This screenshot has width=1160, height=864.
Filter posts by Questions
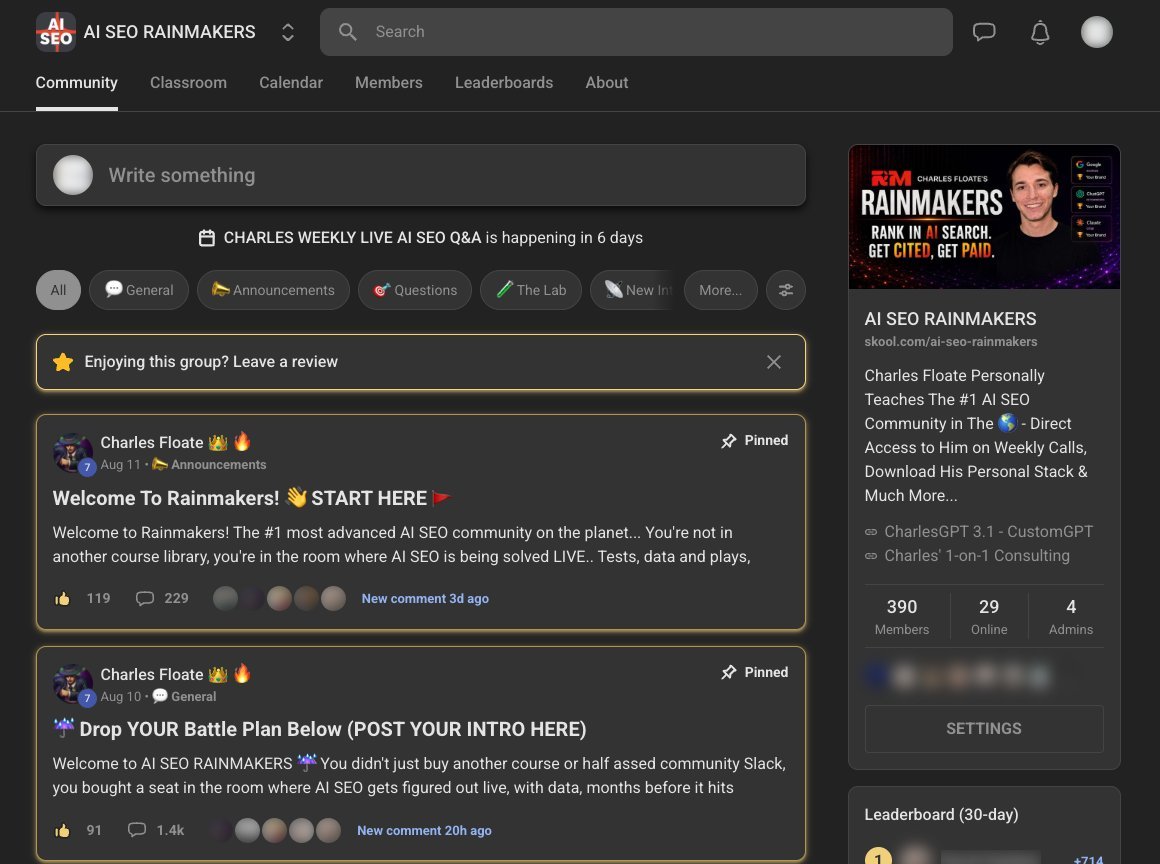[415, 290]
